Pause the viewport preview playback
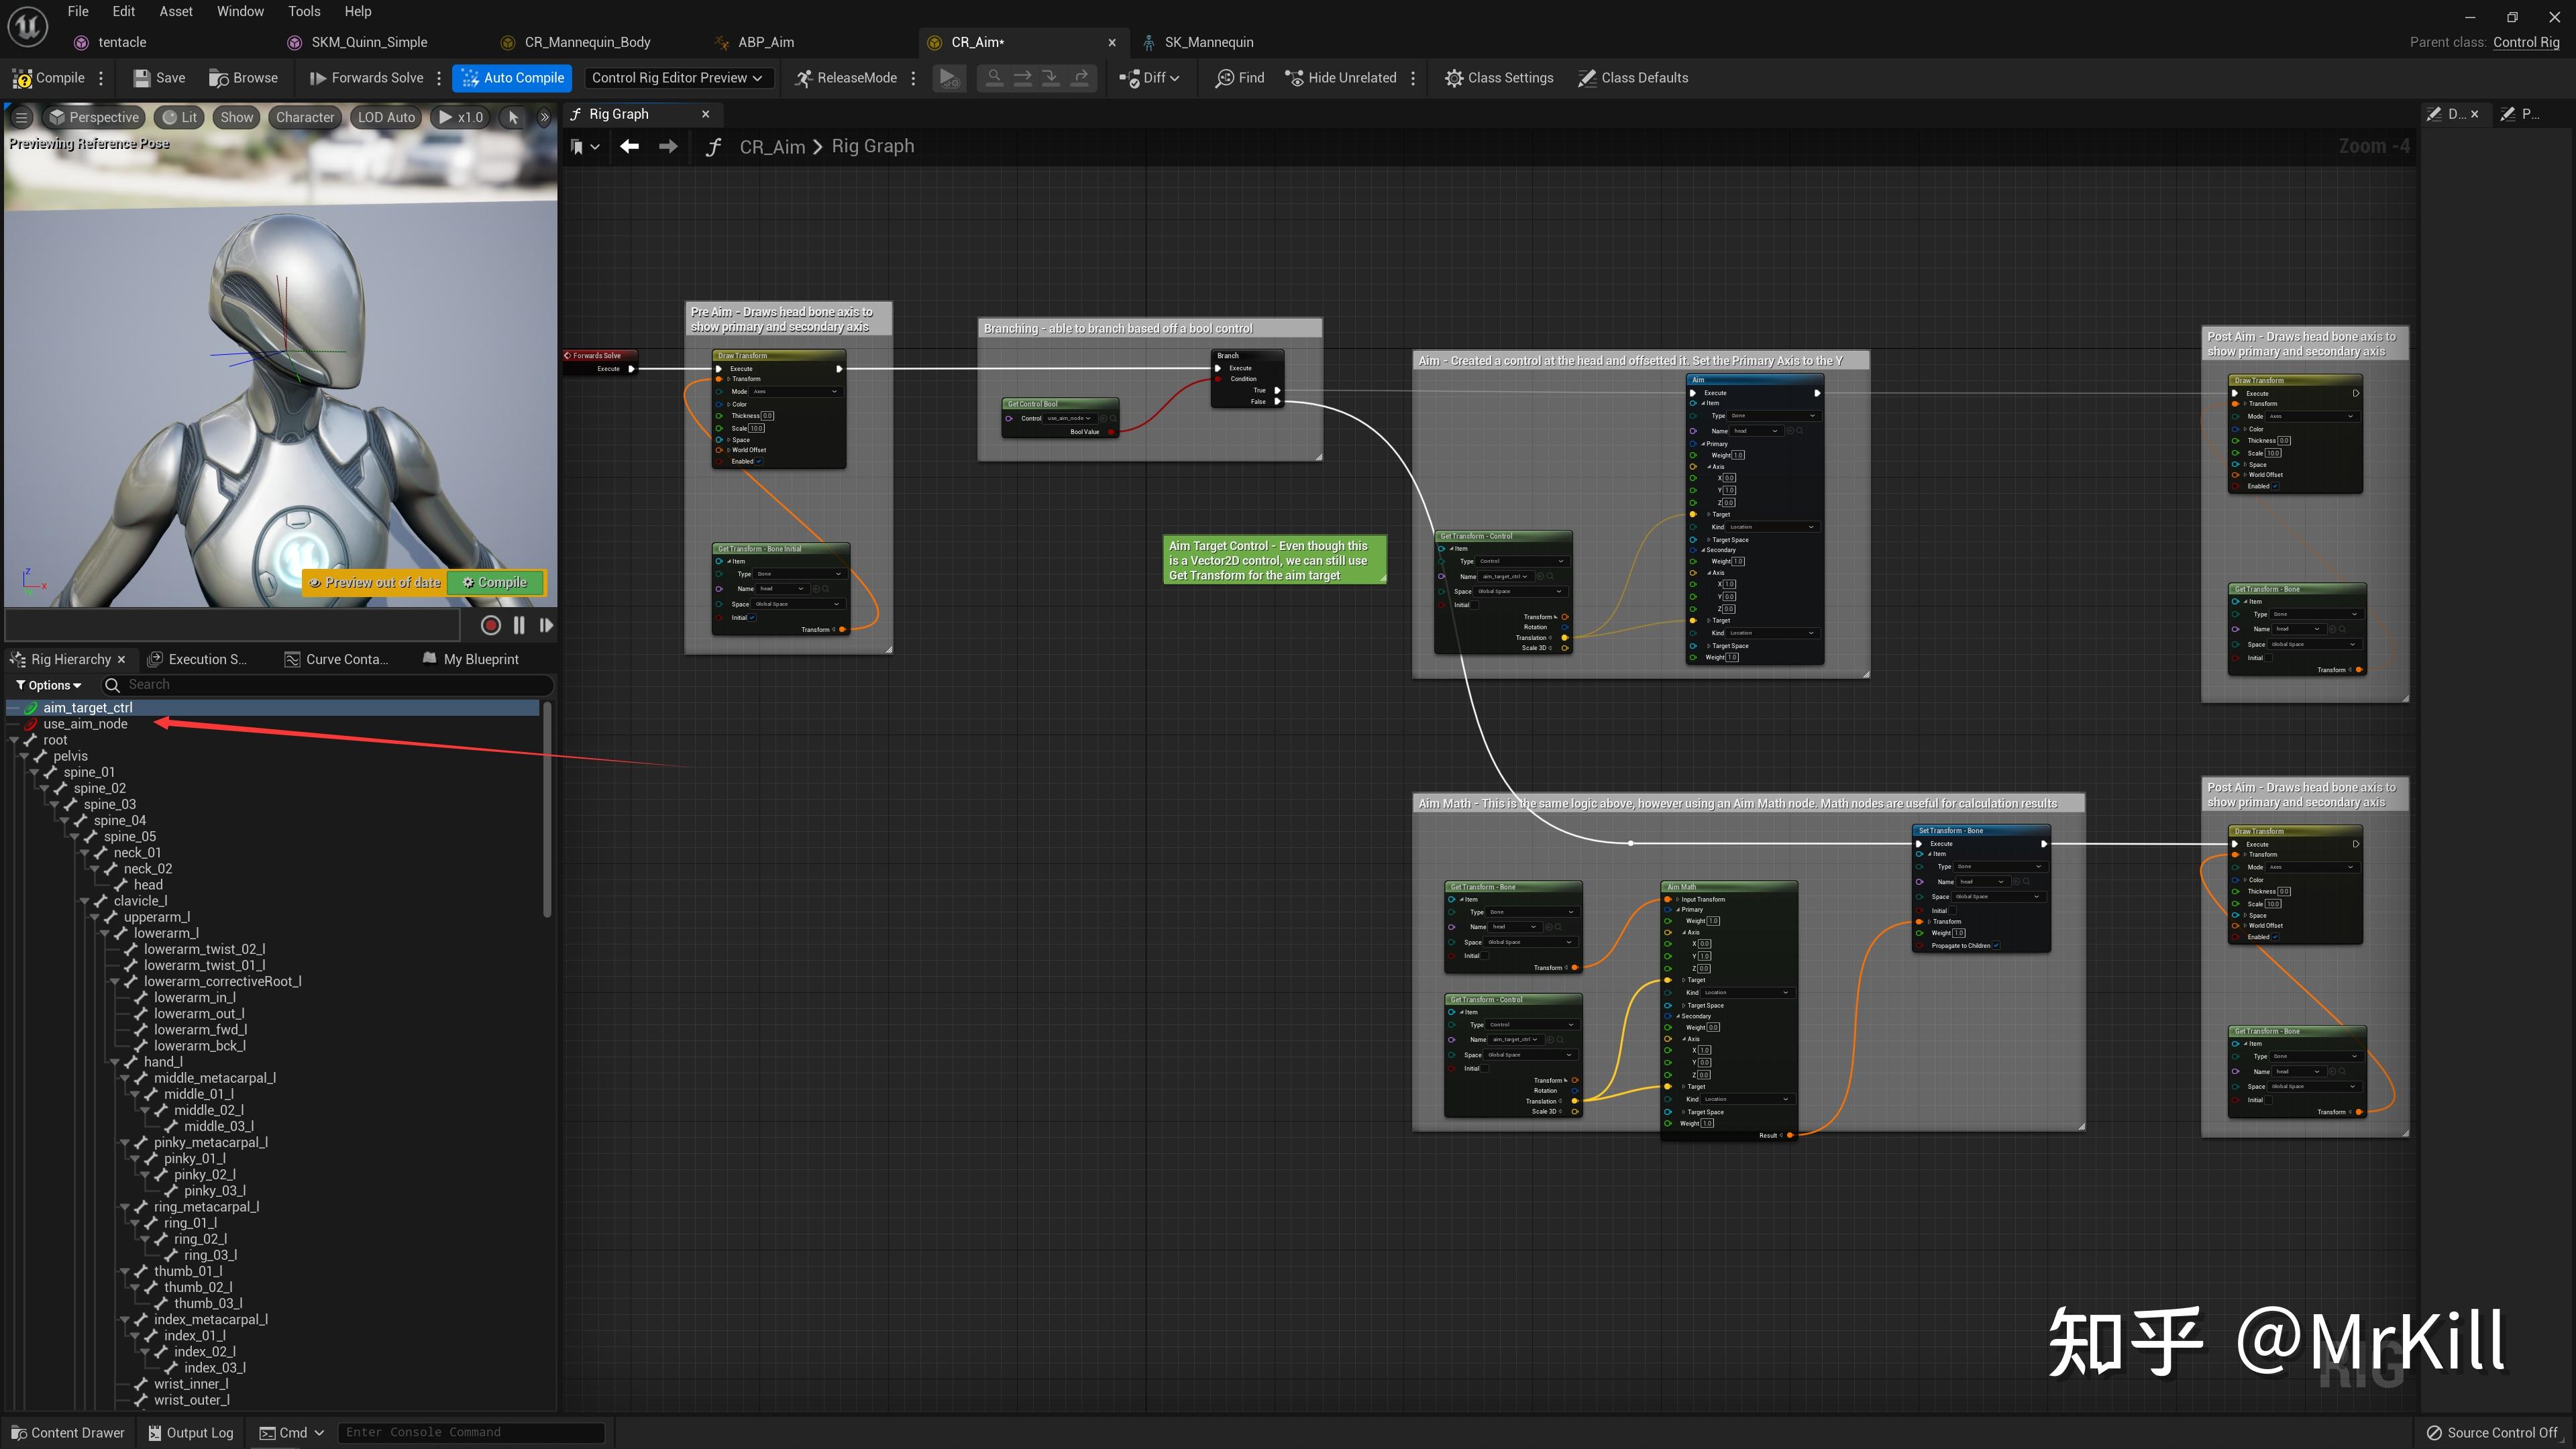Viewport: 2576px width, 1449px height. click(x=518, y=625)
